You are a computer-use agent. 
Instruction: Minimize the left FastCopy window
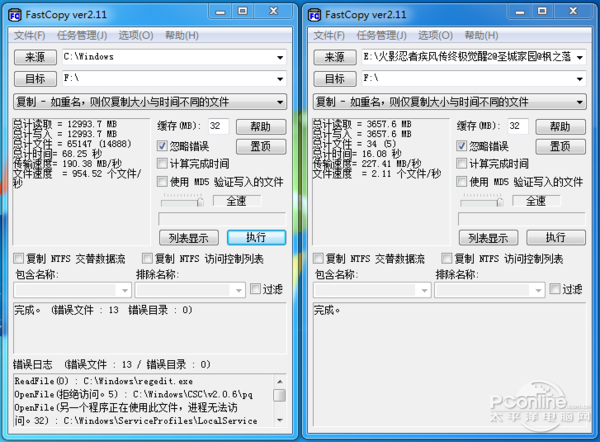click(220, 11)
